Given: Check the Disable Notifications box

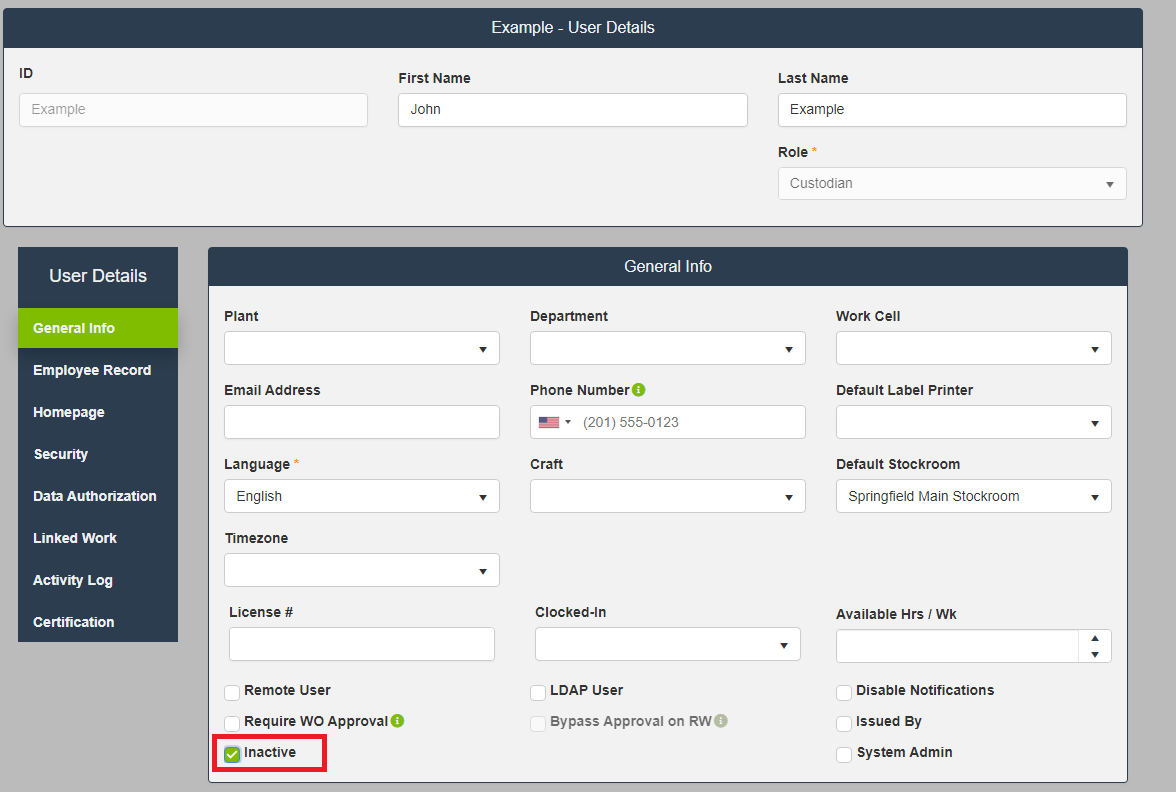Looking at the screenshot, I should coord(844,692).
